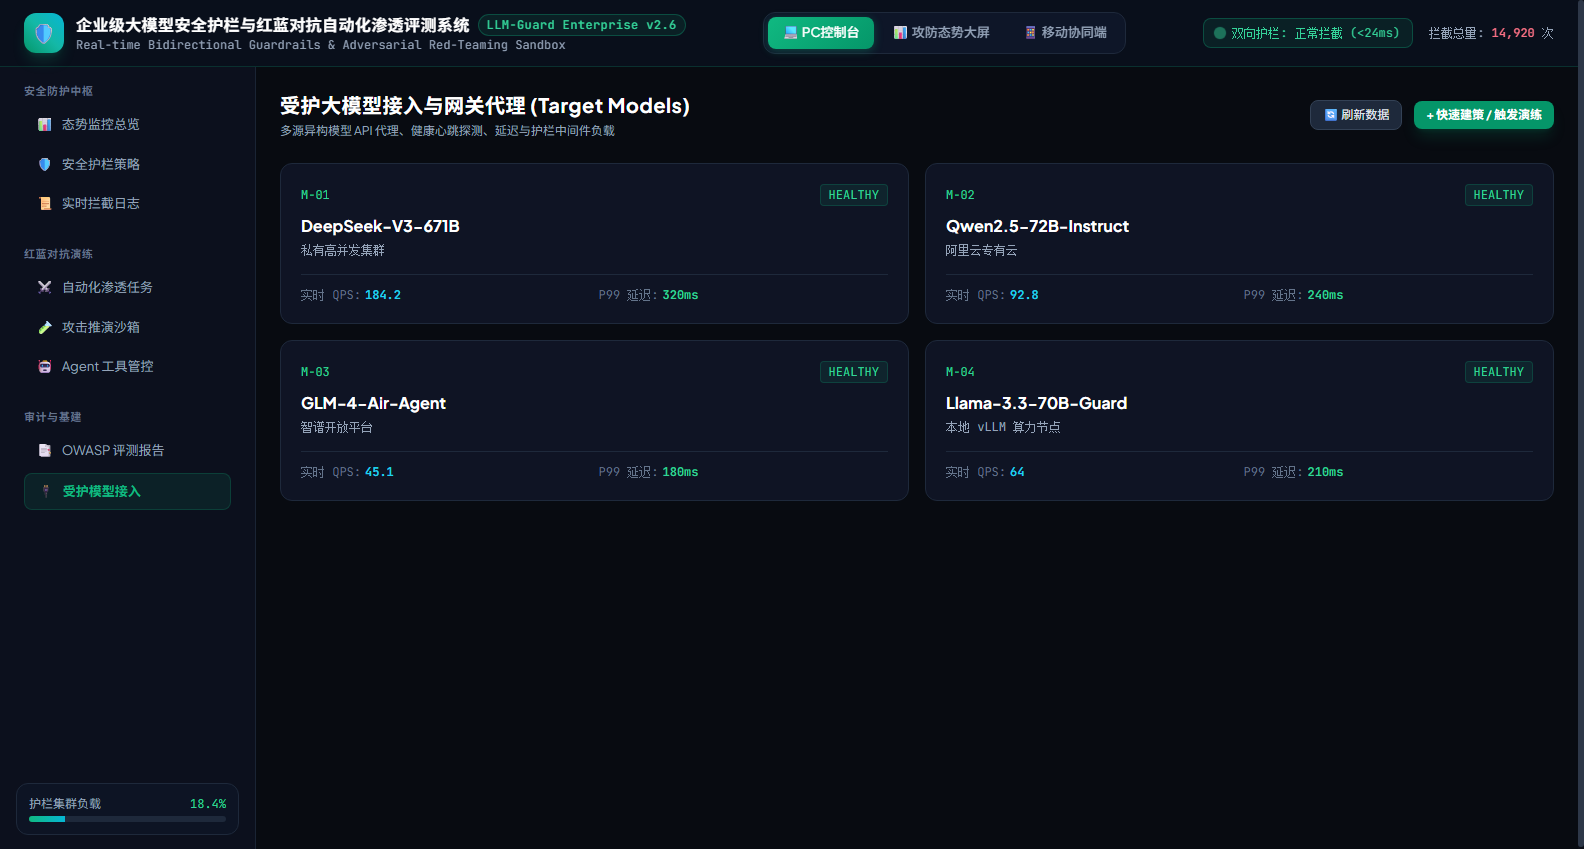Click the 阿里云专有云 deployment label

pos(982,251)
